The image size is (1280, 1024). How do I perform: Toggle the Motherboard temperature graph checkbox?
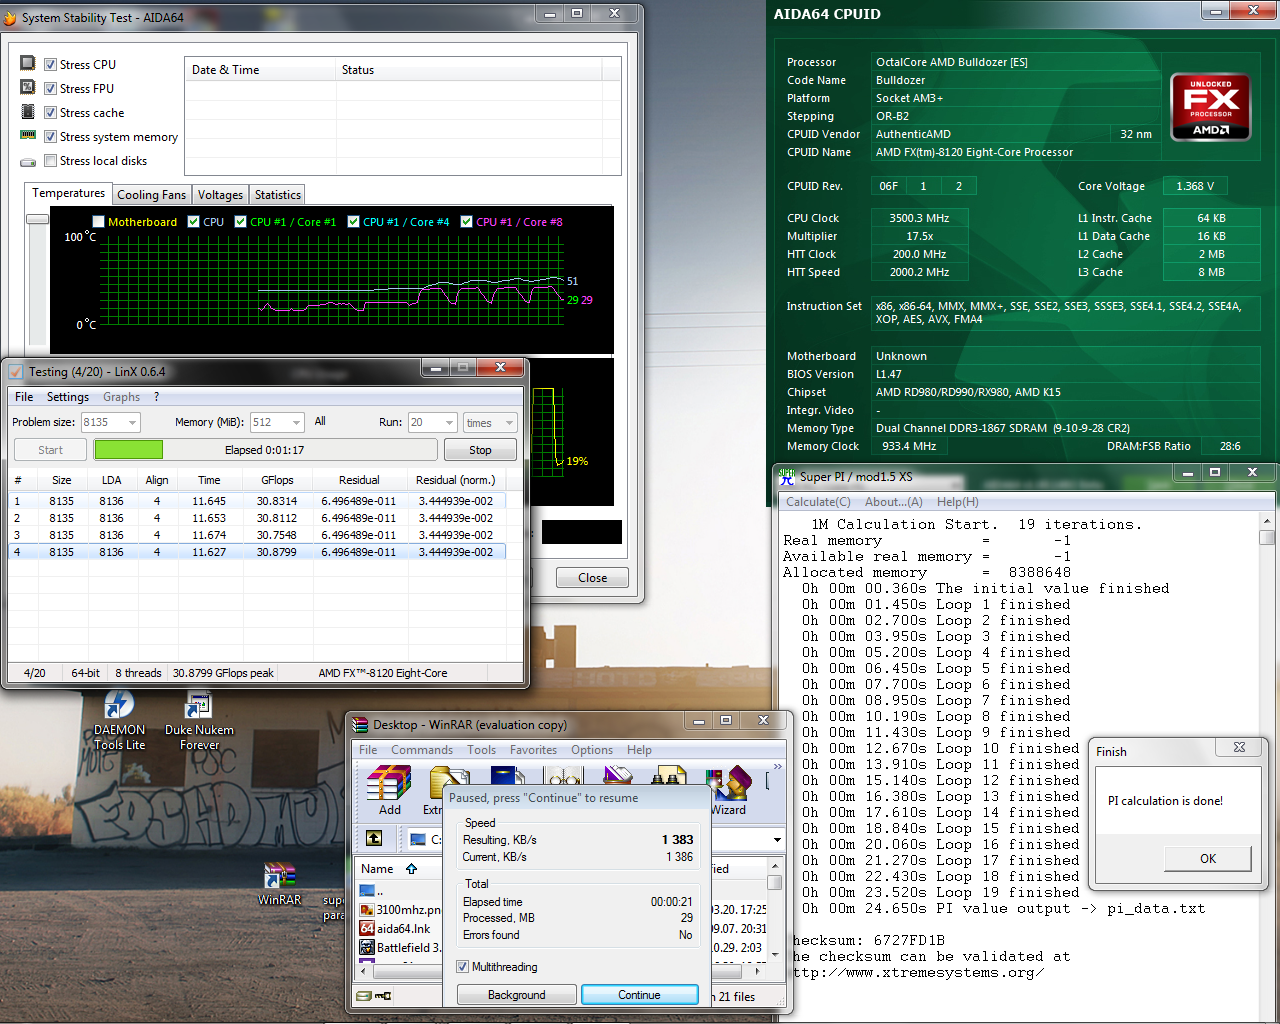pyautogui.click(x=98, y=222)
